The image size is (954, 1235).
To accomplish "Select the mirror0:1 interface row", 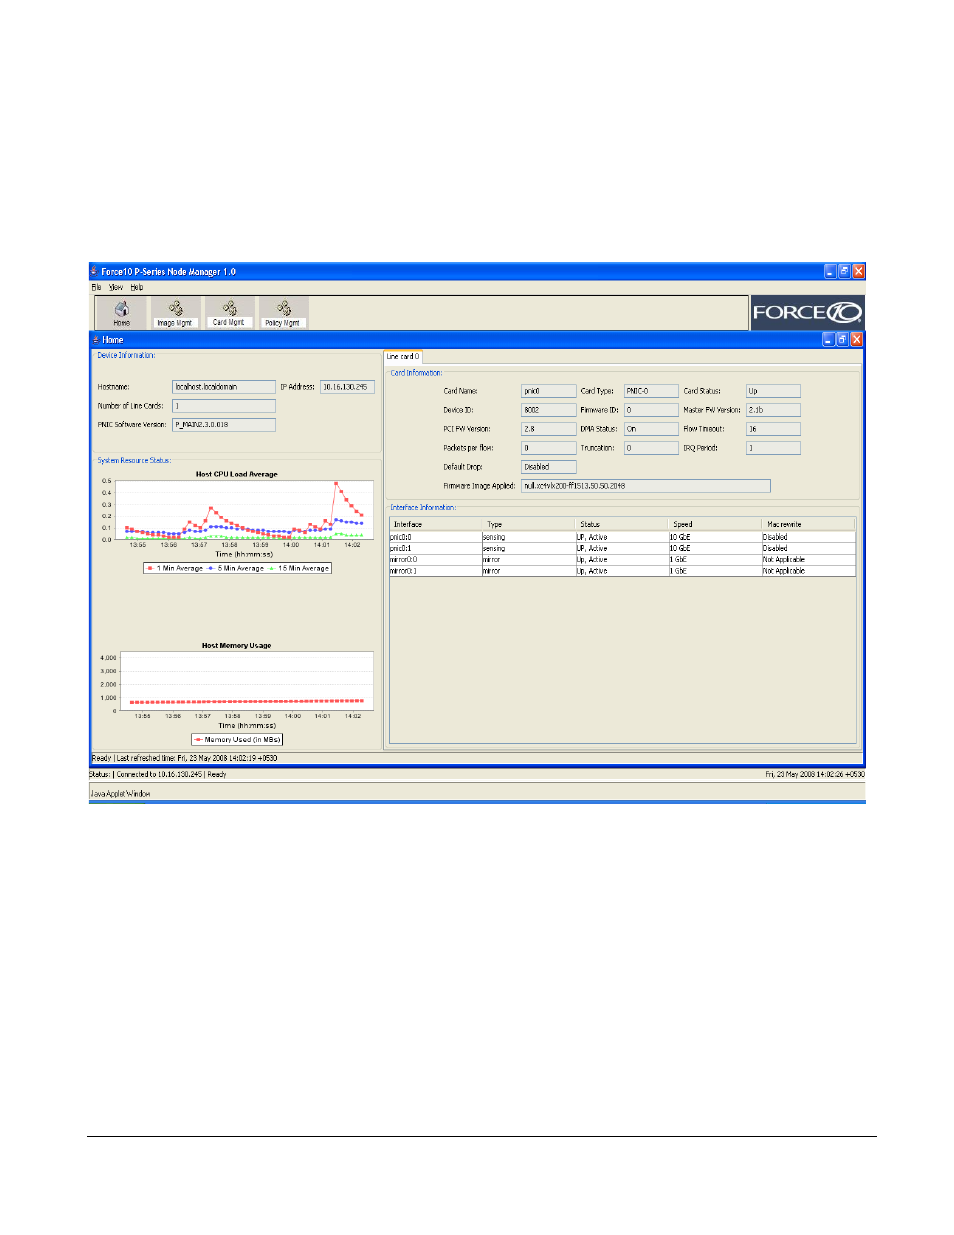I will (x=622, y=571).
